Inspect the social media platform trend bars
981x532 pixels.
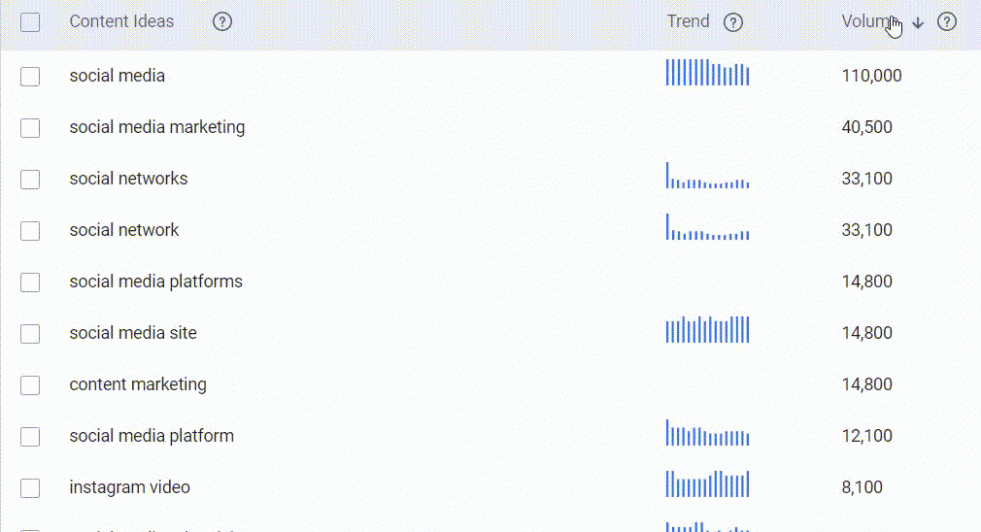pos(708,432)
